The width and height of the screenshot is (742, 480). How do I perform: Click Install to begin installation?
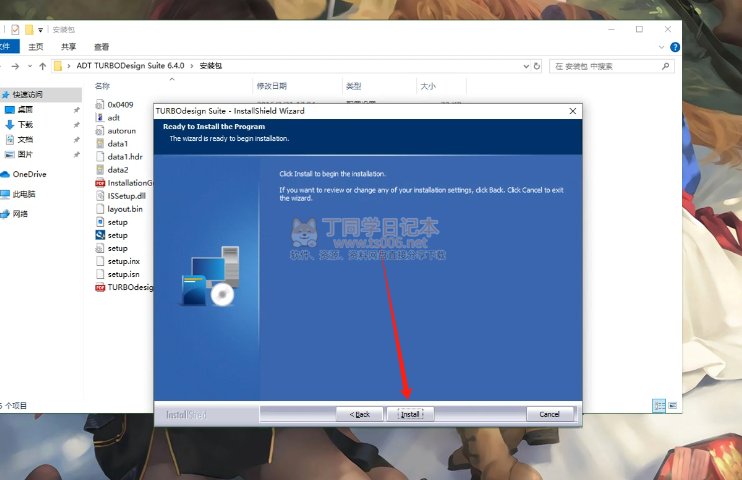[x=410, y=414]
